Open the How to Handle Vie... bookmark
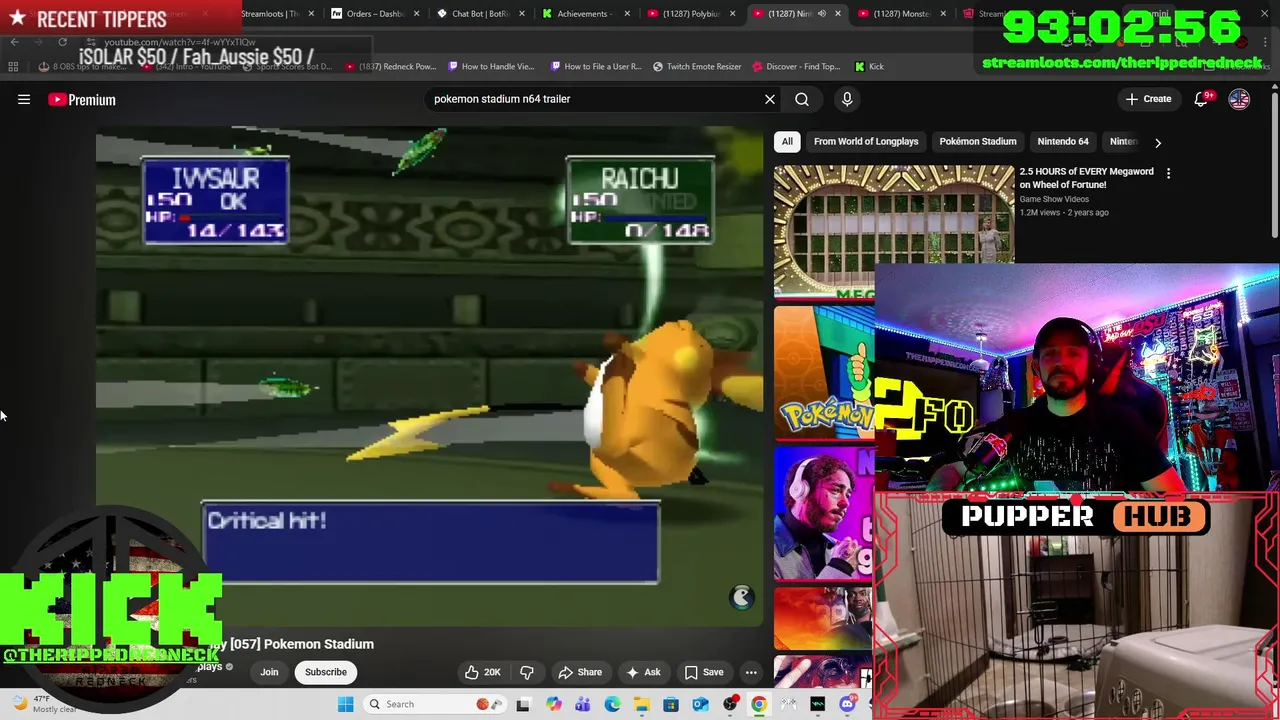This screenshot has height=720, width=1280. click(x=492, y=66)
